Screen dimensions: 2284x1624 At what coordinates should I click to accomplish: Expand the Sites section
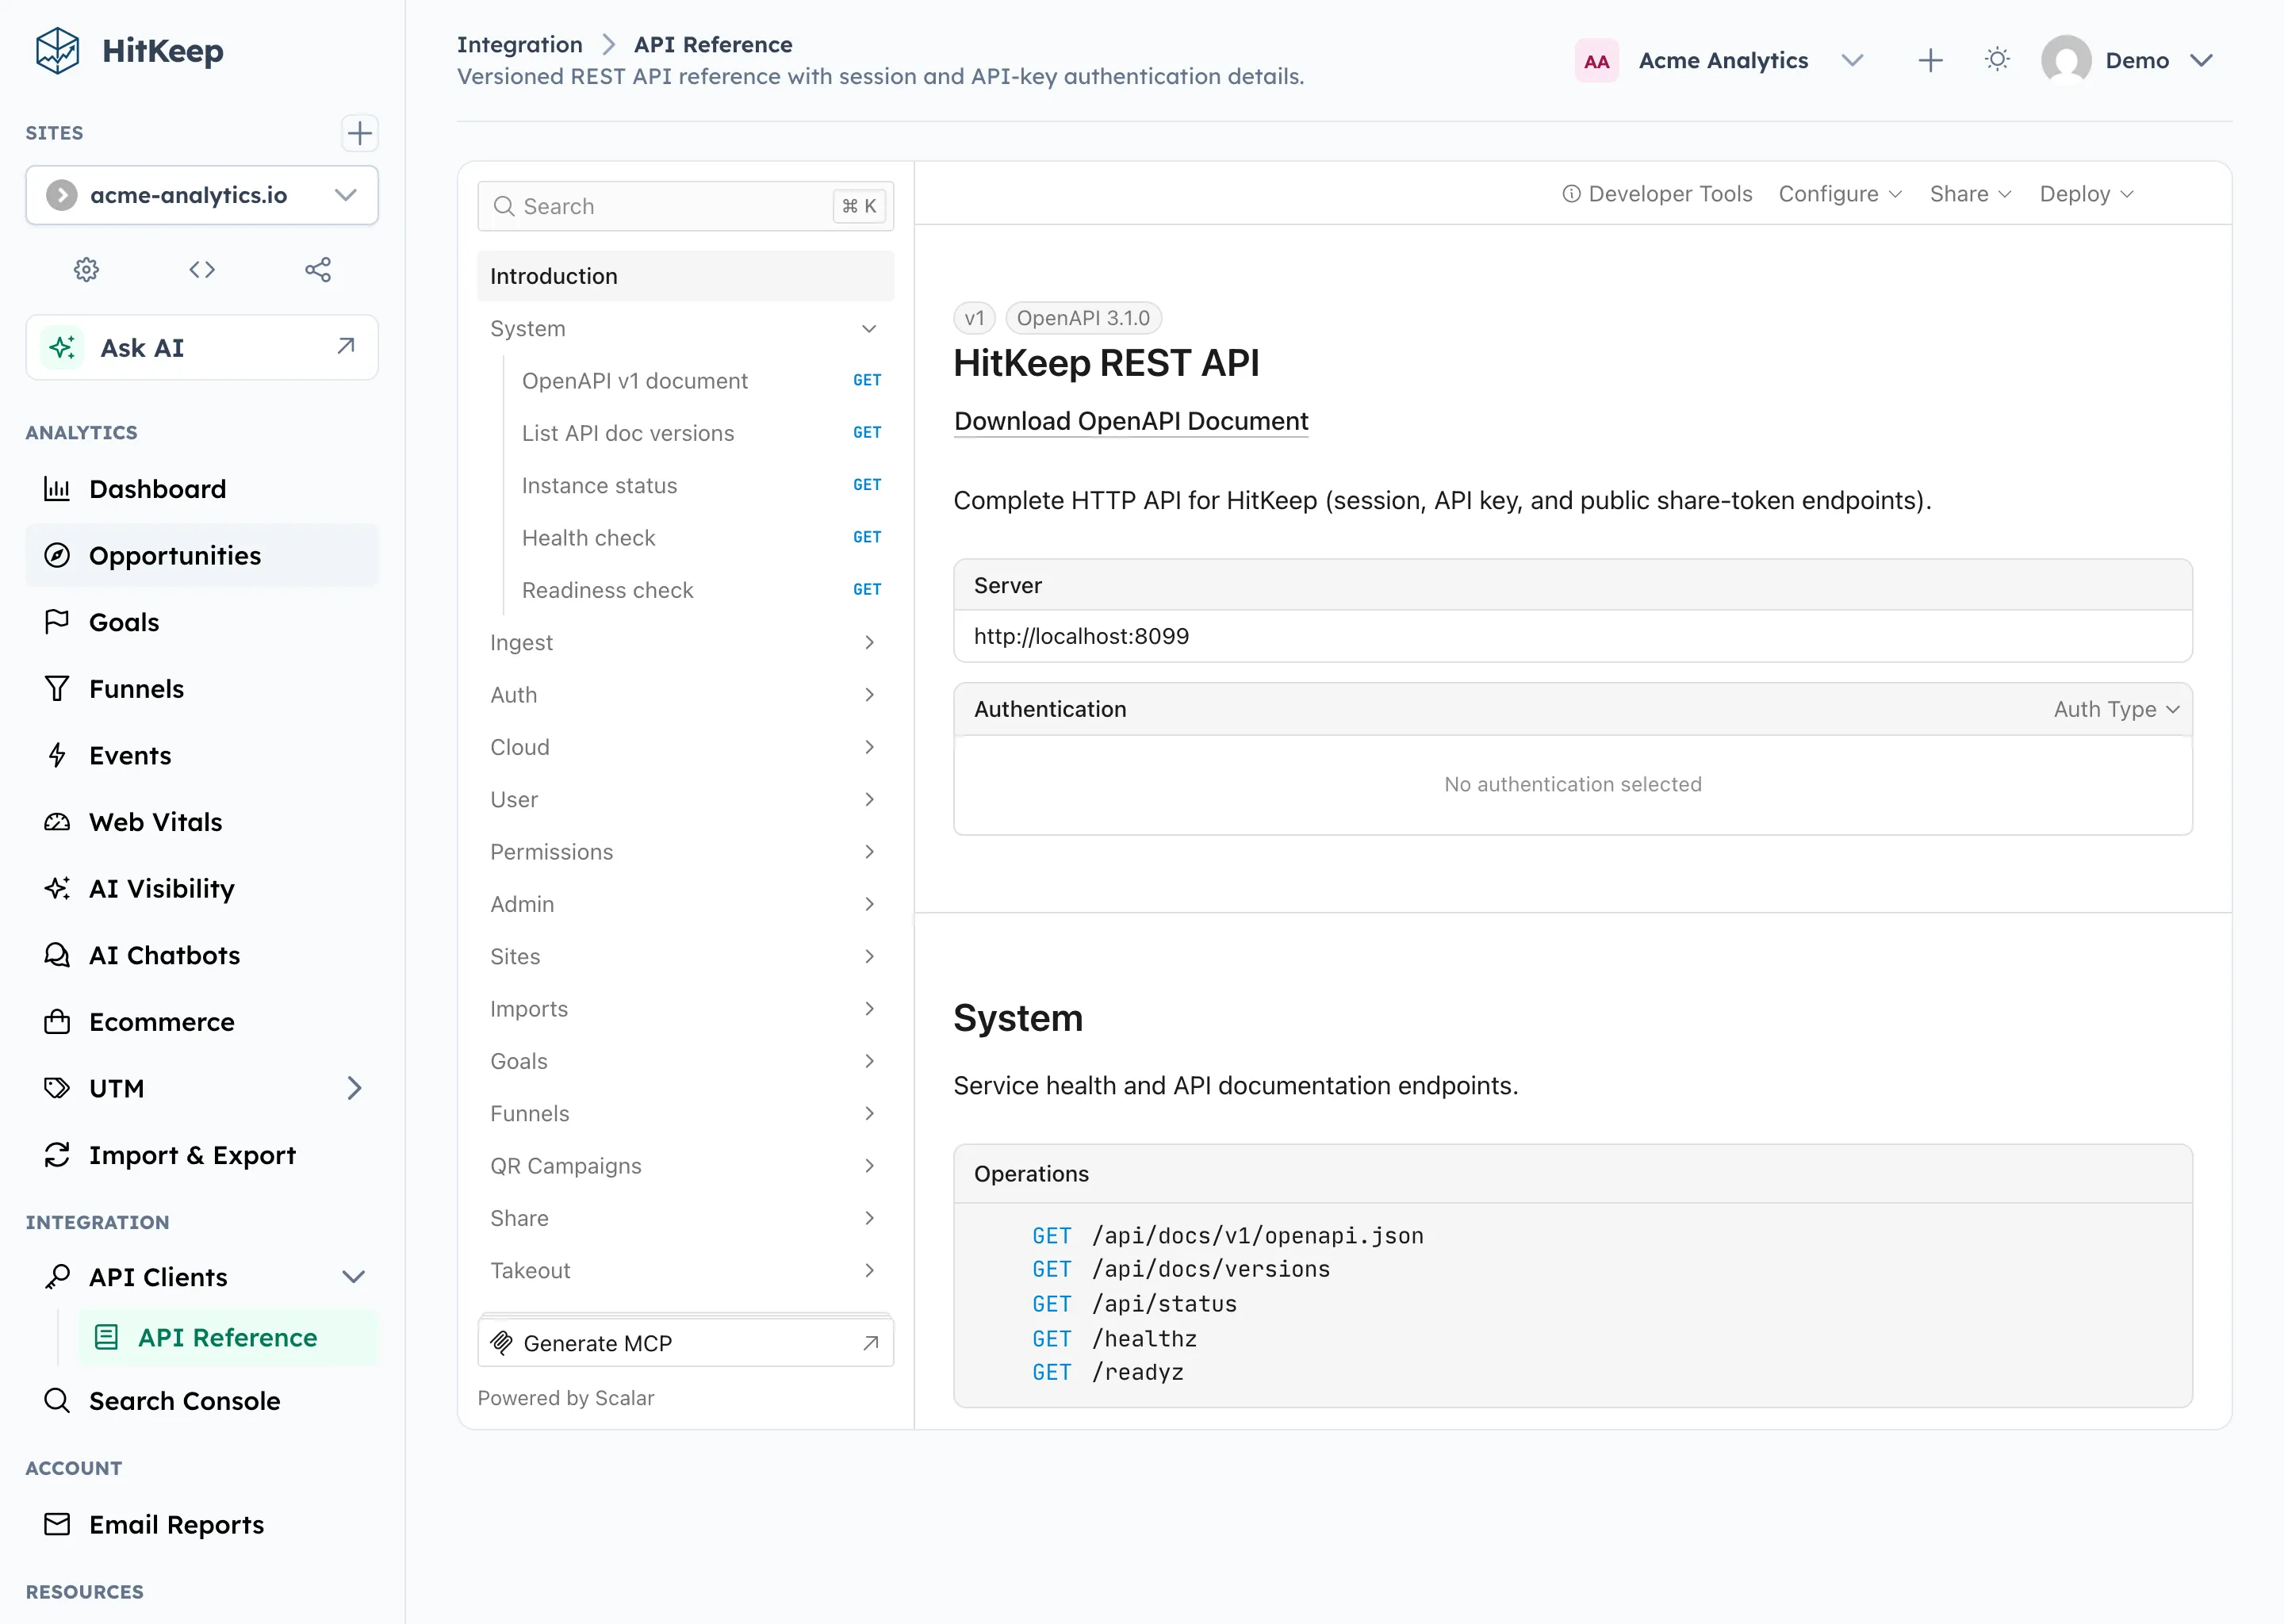tap(685, 956)
